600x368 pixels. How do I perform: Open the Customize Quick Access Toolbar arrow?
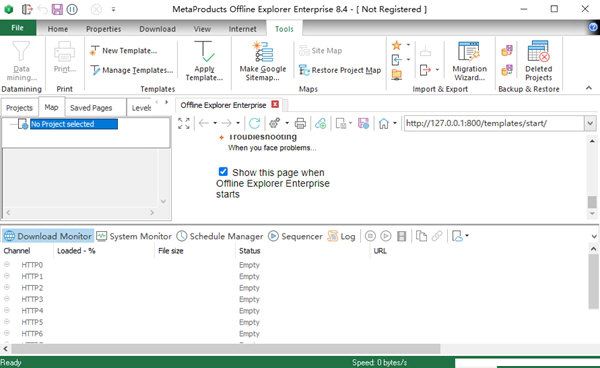(113, 9)
